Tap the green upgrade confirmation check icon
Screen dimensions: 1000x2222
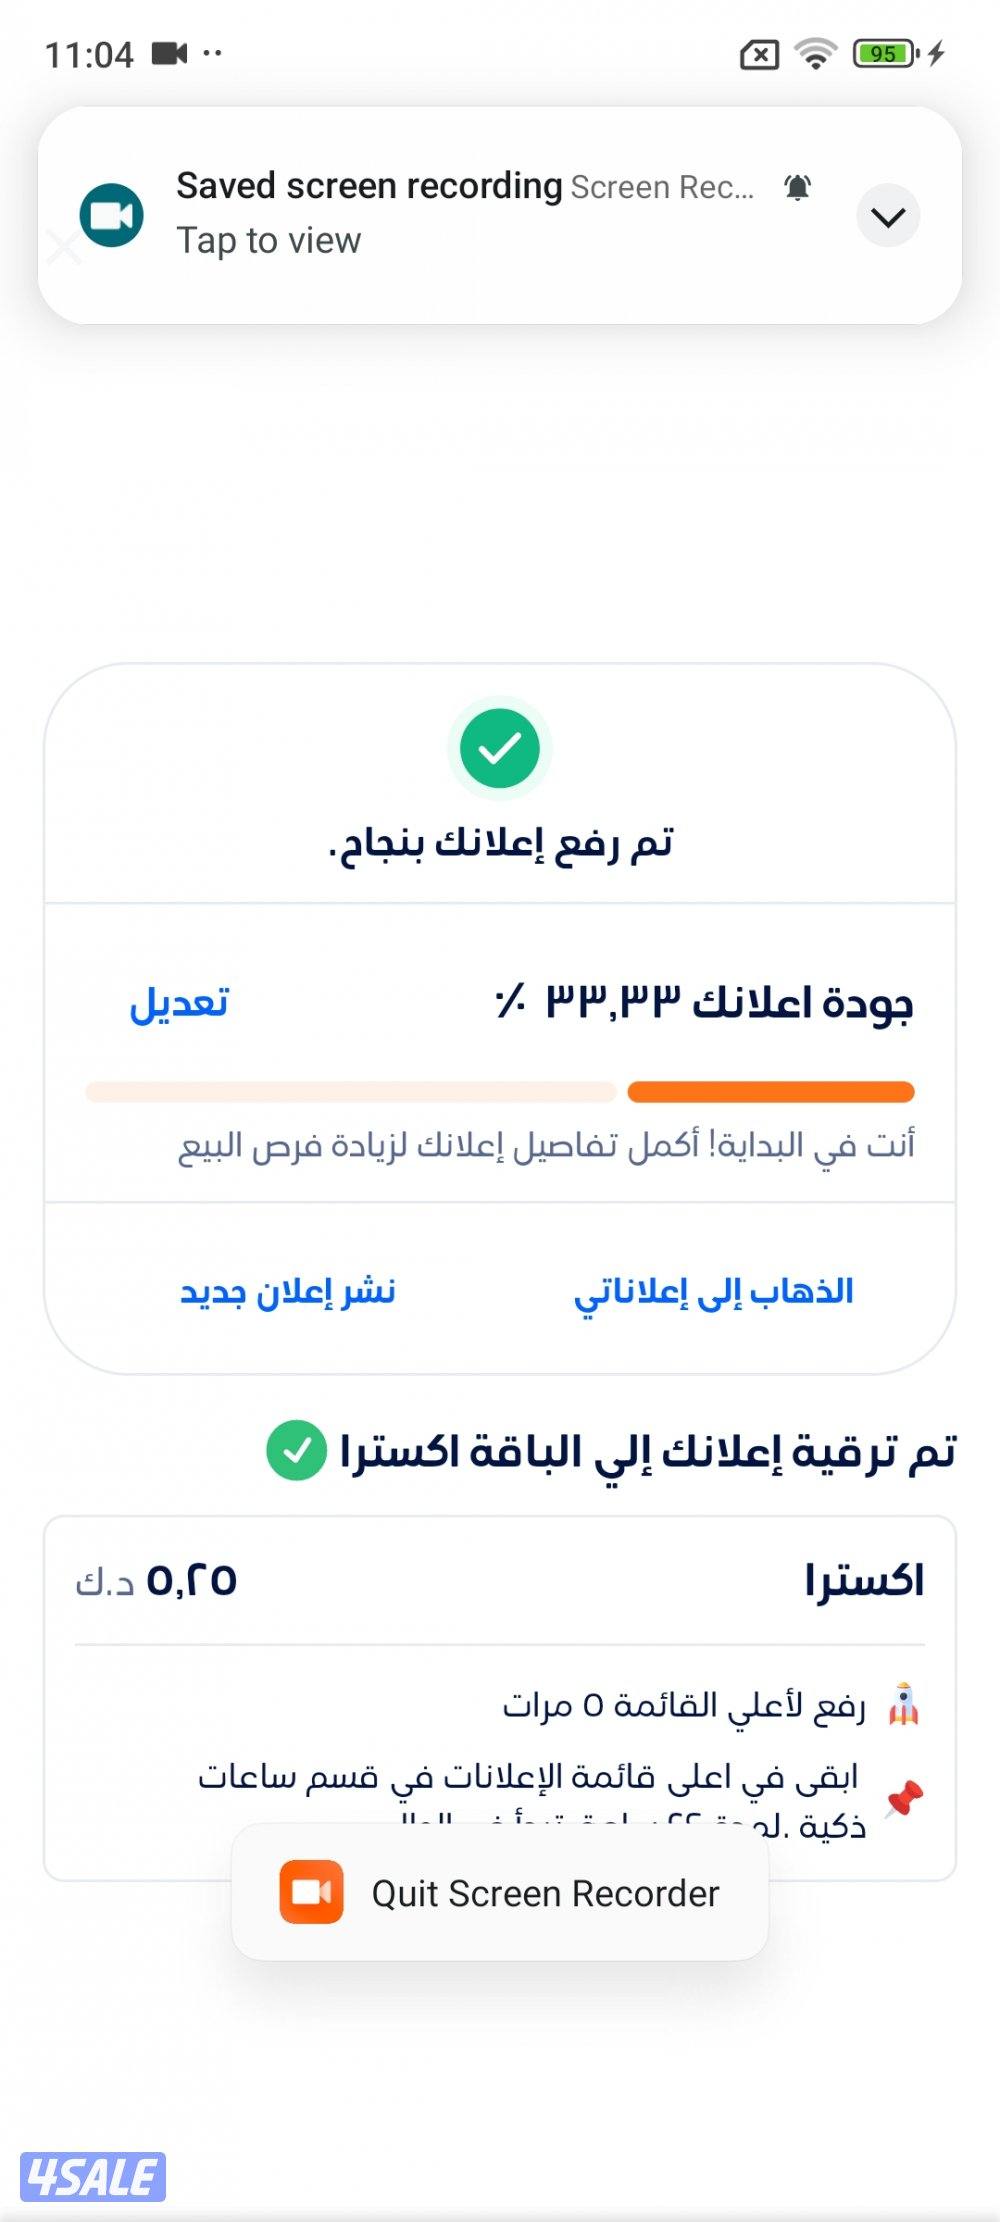296,1450
